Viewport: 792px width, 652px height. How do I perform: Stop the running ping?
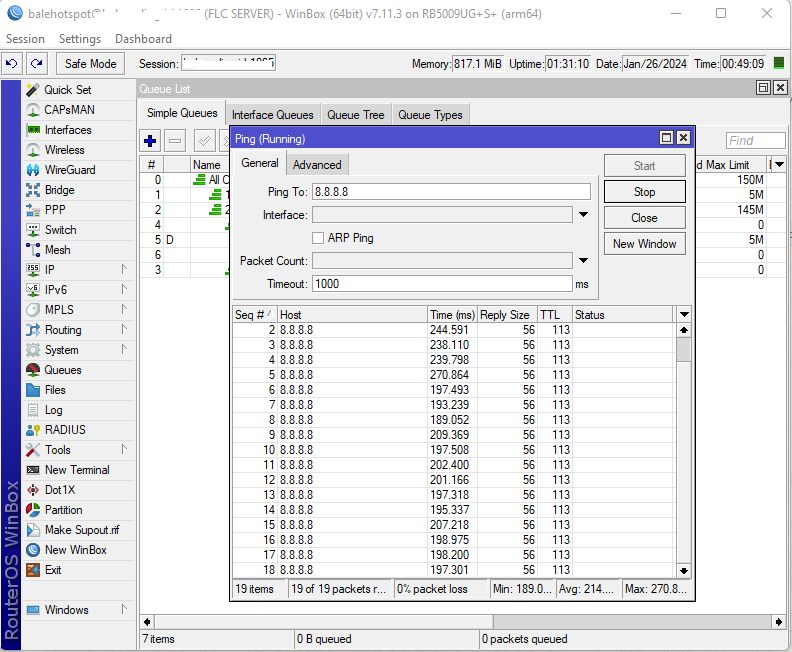(x=645, y=192)
